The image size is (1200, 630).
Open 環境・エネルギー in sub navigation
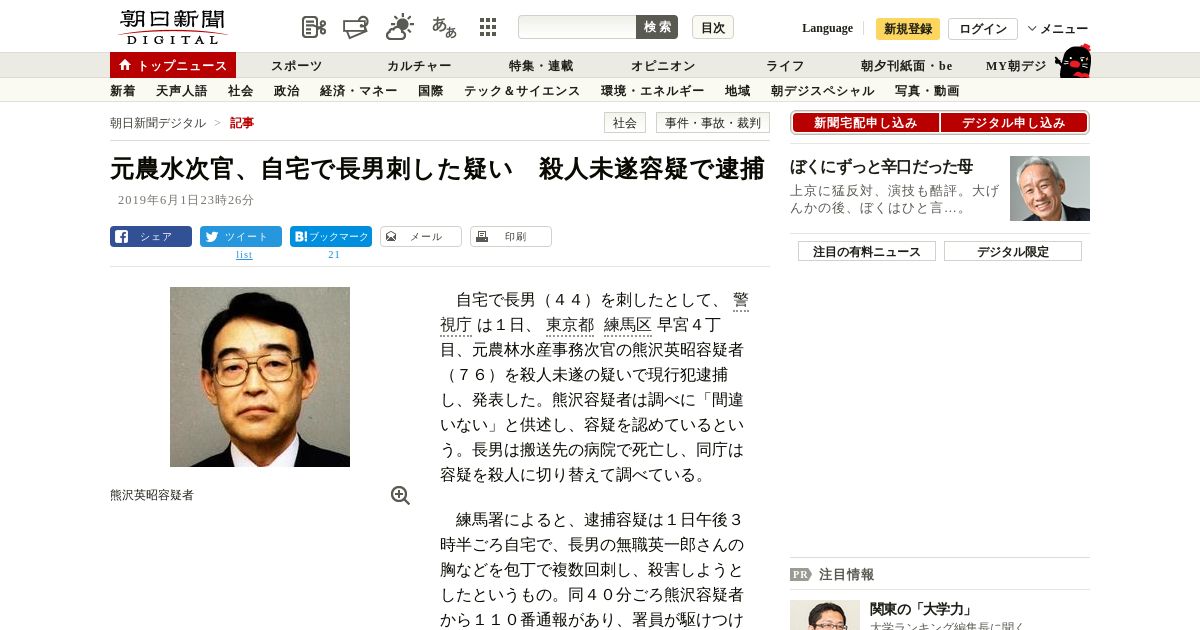coord(652,91)
